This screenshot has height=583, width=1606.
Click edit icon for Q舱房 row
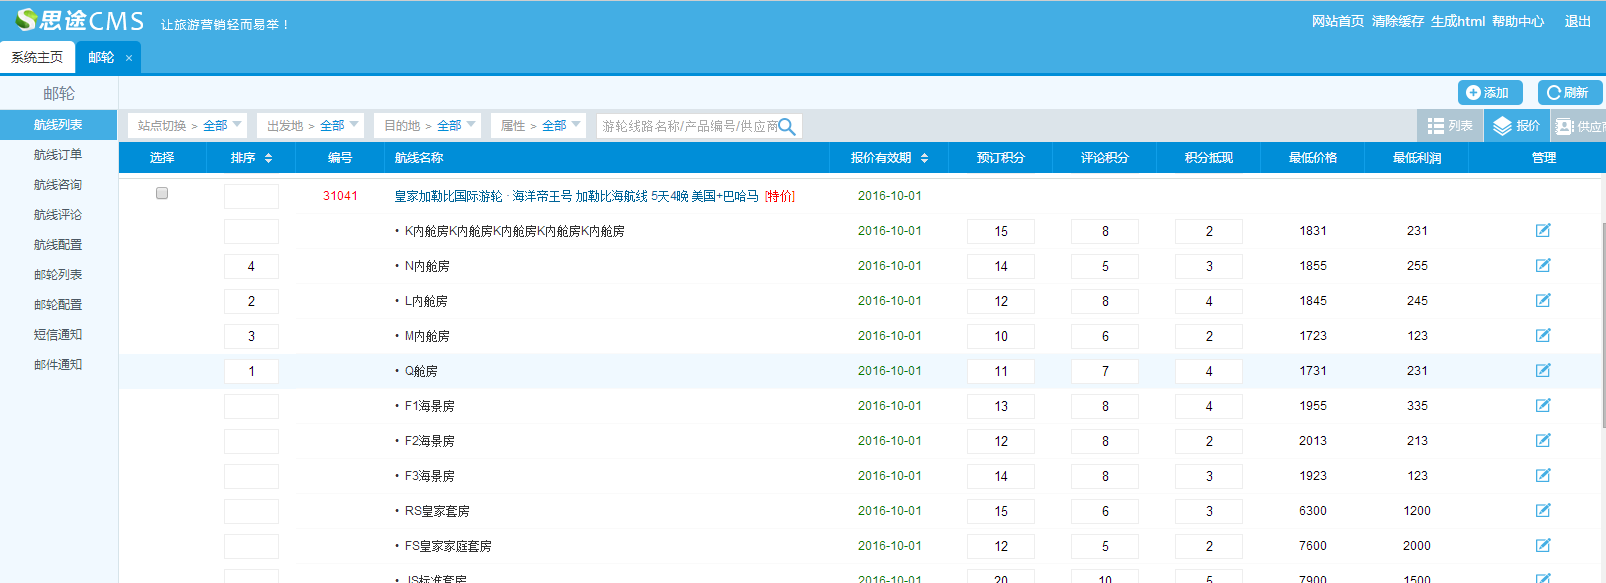click(x=1543, y=371)
